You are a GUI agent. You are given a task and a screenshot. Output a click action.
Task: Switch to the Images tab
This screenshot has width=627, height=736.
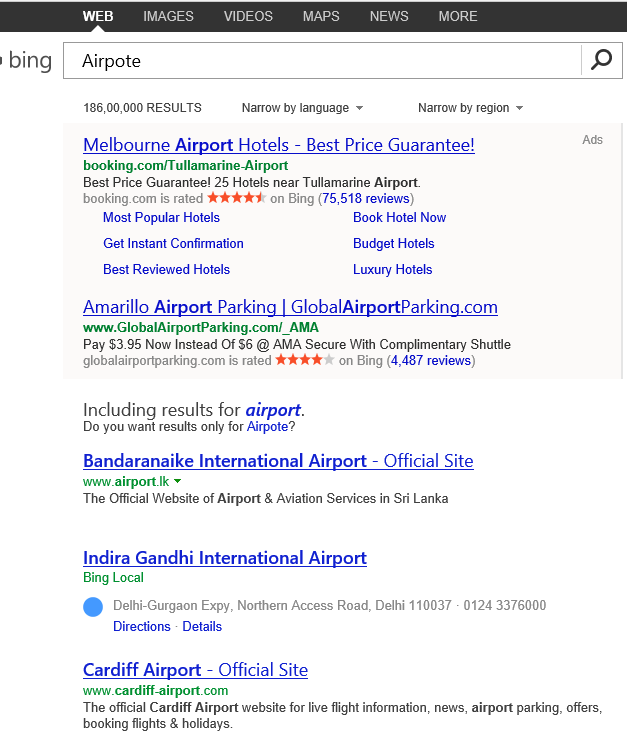pyautogui.click(x=168, y=16)
